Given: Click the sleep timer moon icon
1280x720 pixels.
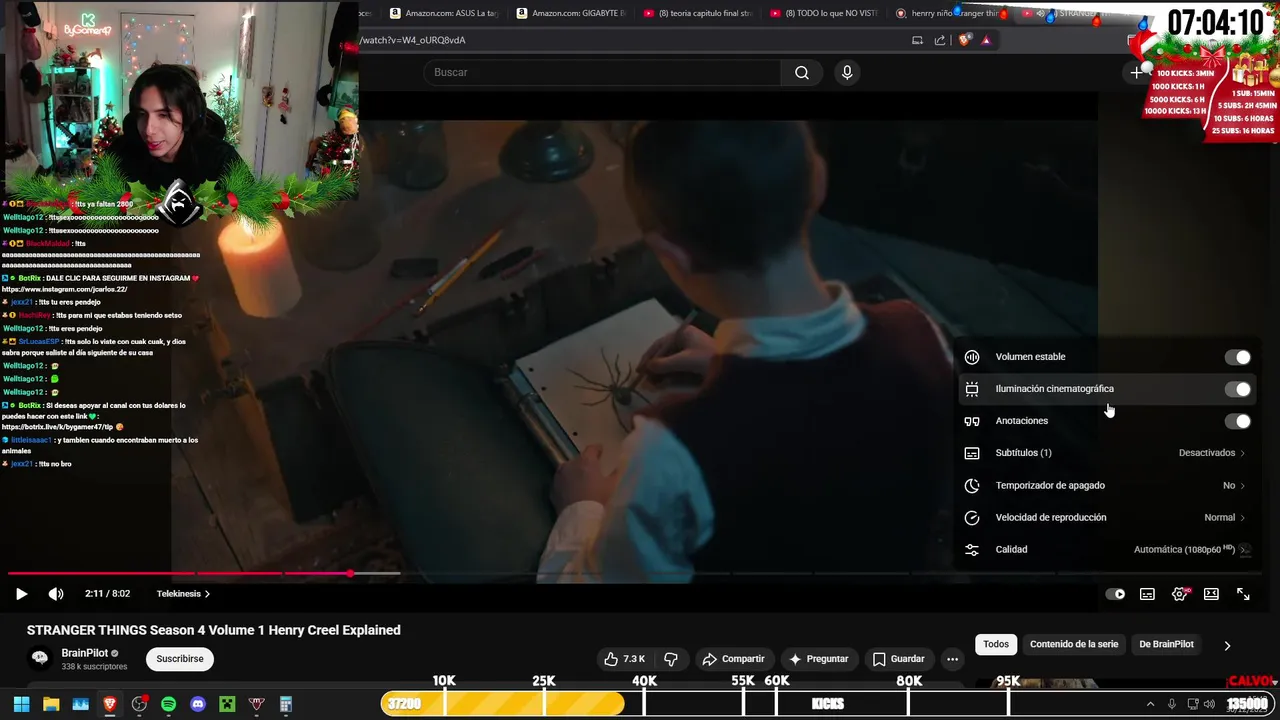Looking at the screenshot, I should [x=972, y=485].
